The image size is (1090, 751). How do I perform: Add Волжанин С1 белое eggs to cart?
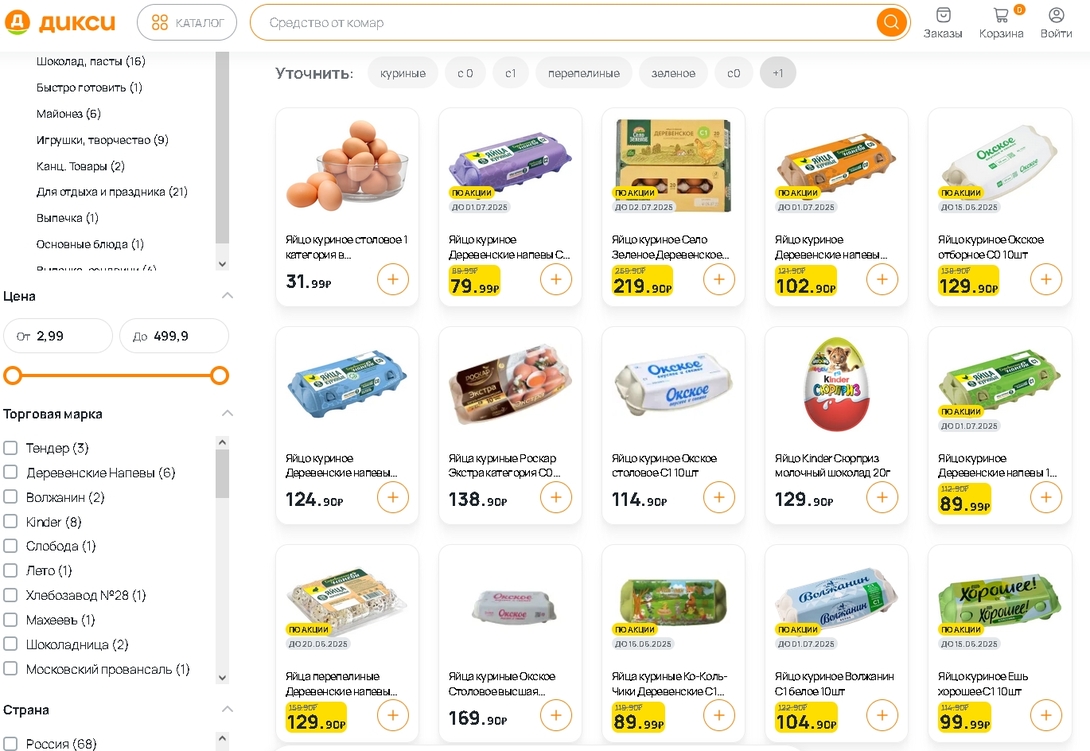(x=881, y=715)
